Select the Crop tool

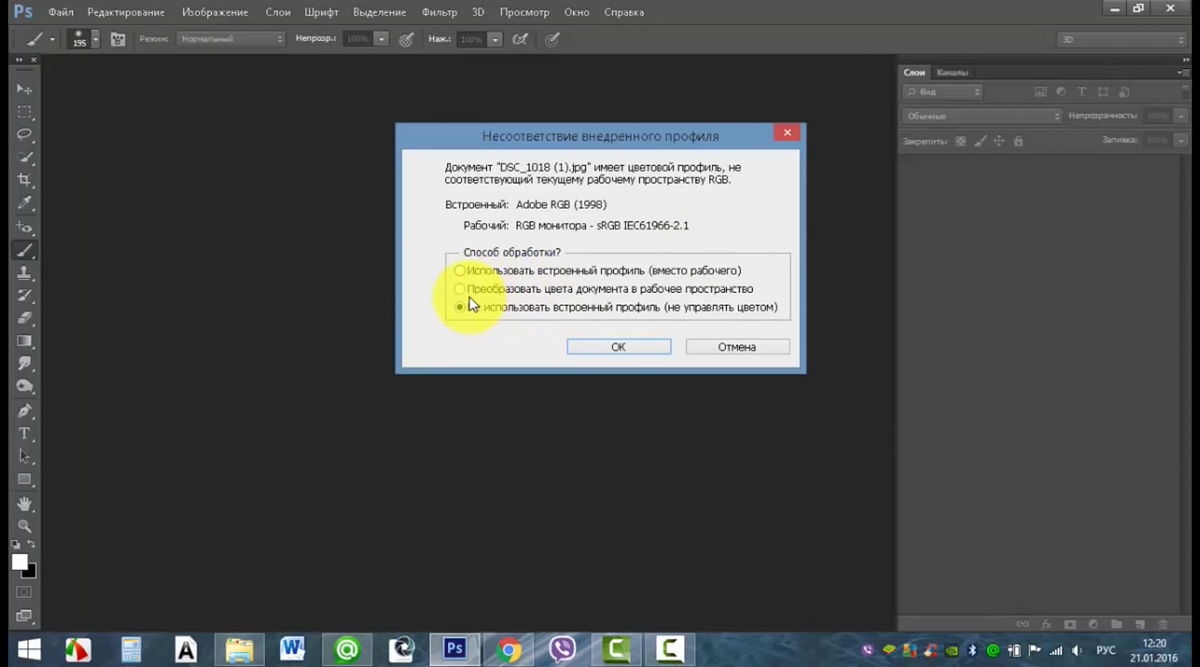point(25,181)
